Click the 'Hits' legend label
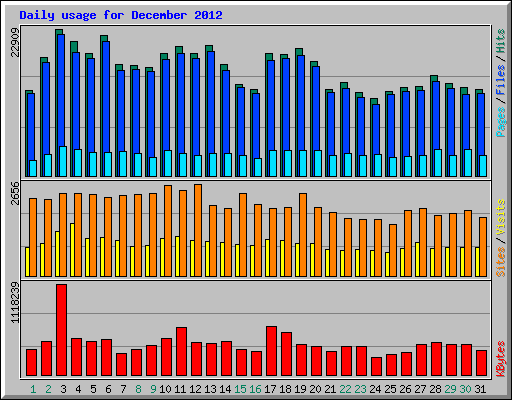This screenshot has width=512, height=400. pyautogui.click(x=500, y=41)
